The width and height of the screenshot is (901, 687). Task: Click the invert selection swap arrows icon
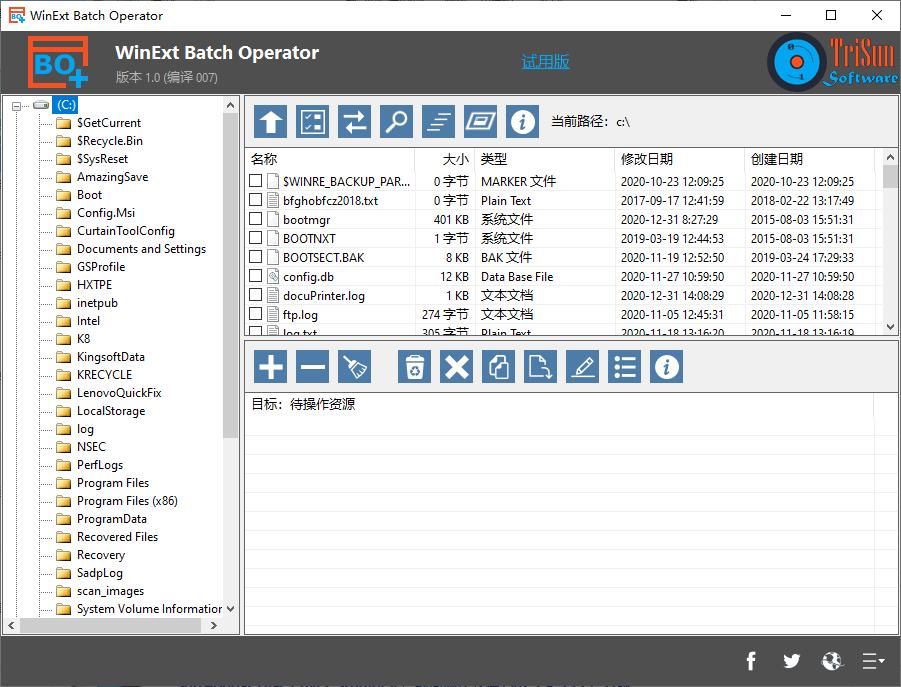tap(355, 121)
